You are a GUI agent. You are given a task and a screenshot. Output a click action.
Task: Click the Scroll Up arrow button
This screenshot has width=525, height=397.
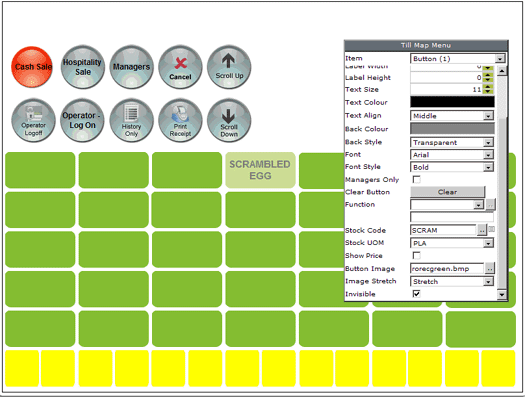coord(229,67)
